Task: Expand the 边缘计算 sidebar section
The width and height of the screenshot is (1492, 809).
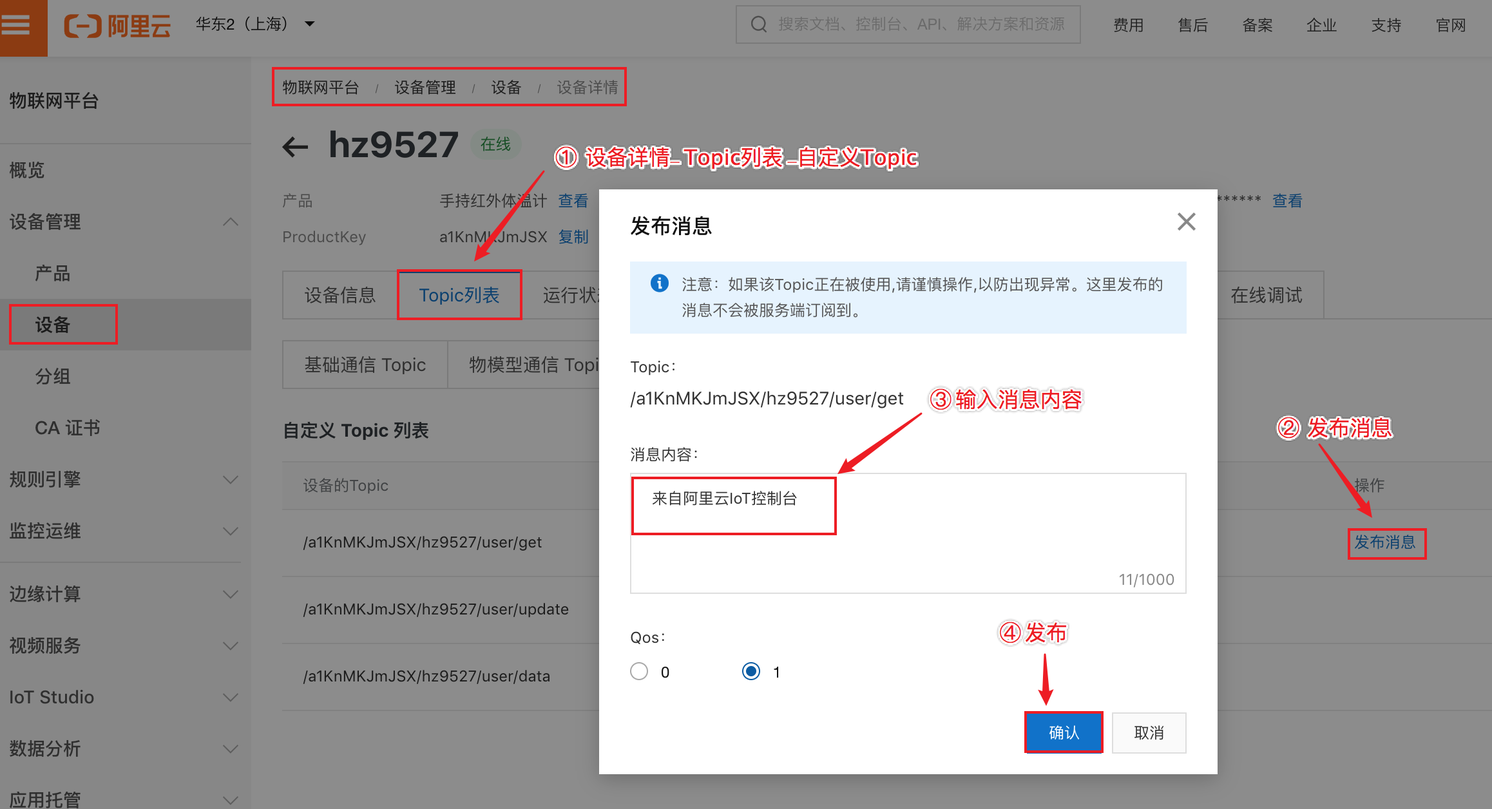Action: click(125, 594)
